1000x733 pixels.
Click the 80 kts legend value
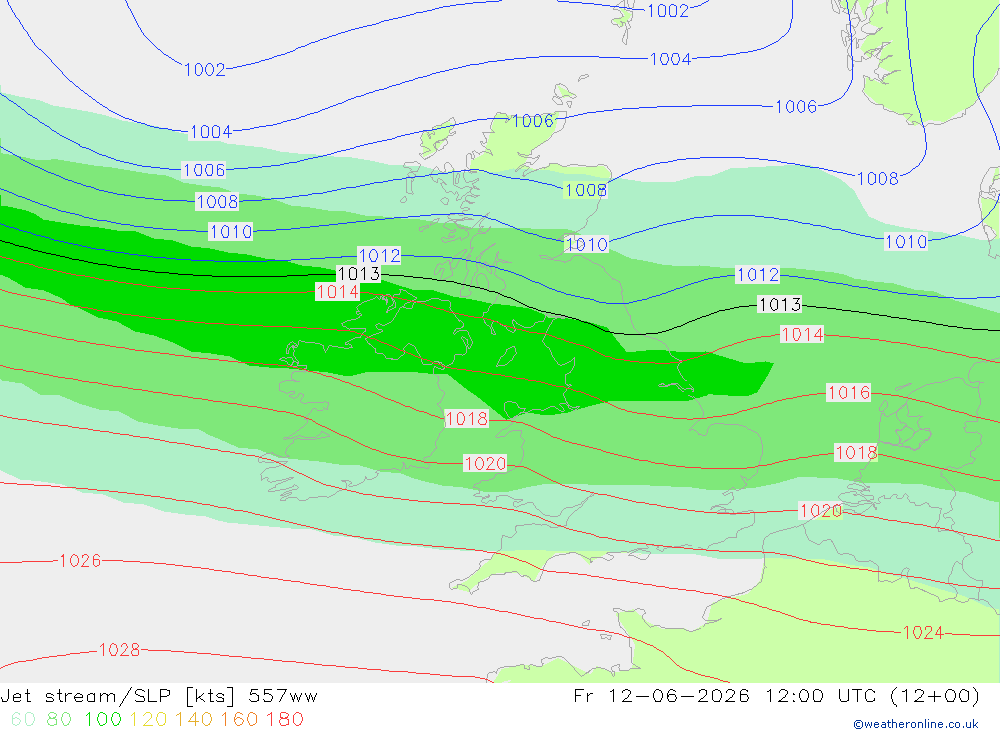tap(59, 719)
